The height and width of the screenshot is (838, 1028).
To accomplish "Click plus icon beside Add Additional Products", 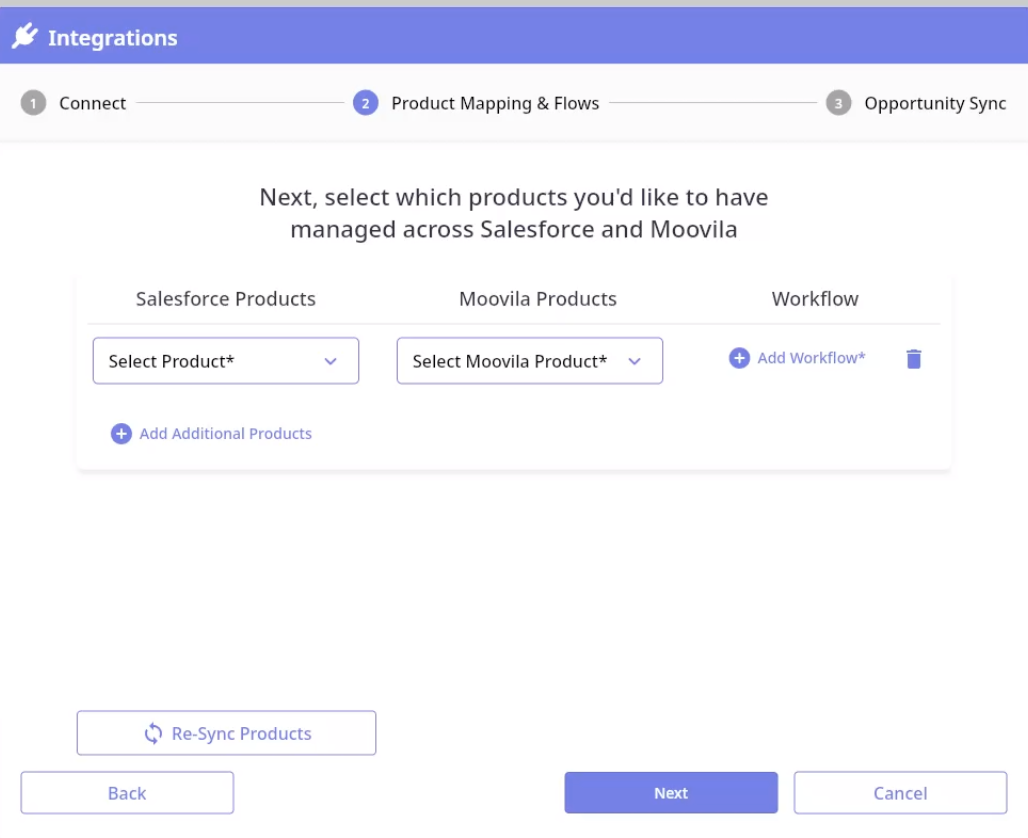I will pyautogui.click(x=121, y=433).
